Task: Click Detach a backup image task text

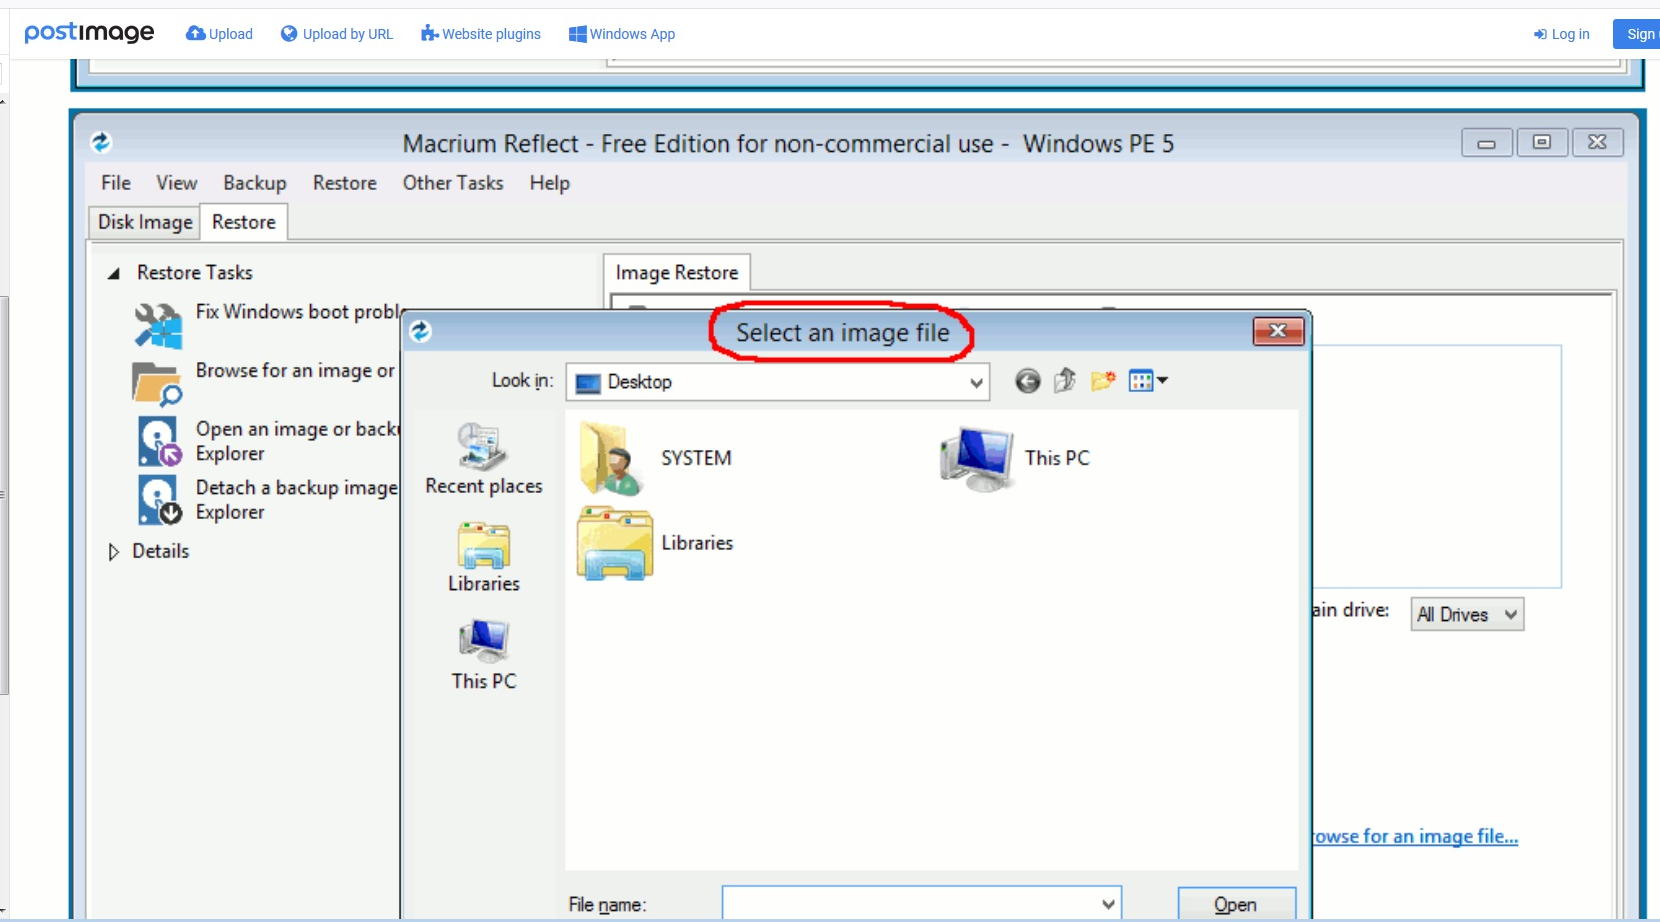Action: coord(297,499)
